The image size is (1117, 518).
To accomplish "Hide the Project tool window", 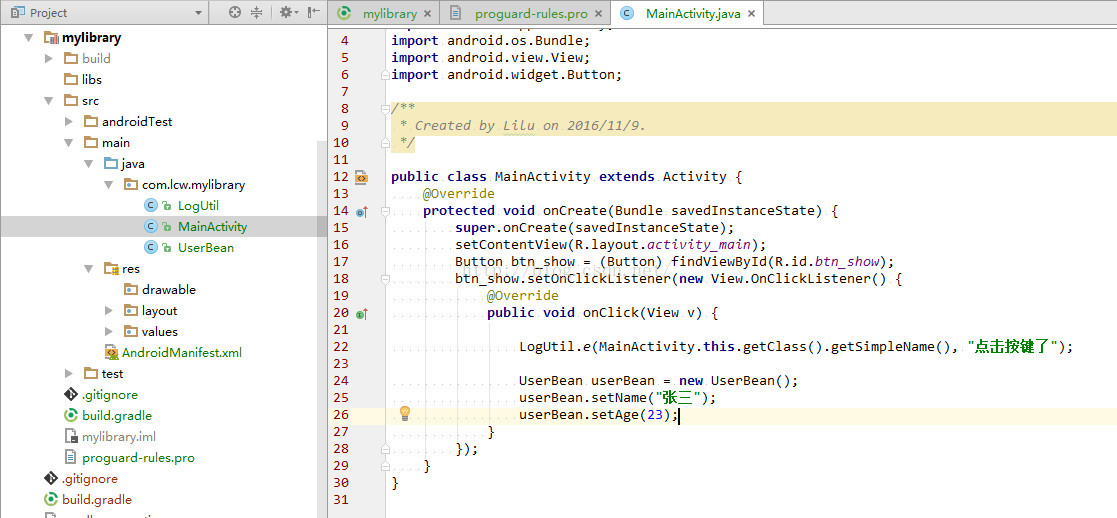I will point(314,13).
